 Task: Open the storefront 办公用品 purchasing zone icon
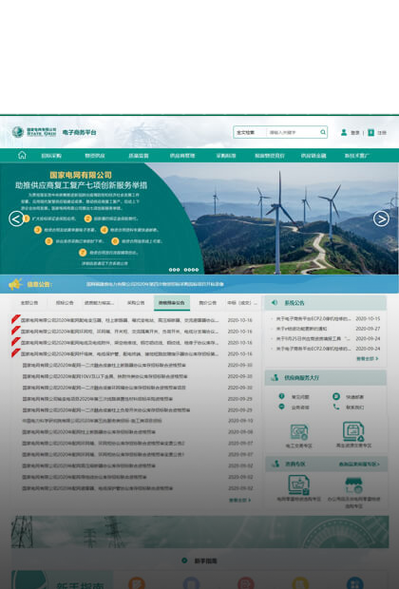point(354,485)
